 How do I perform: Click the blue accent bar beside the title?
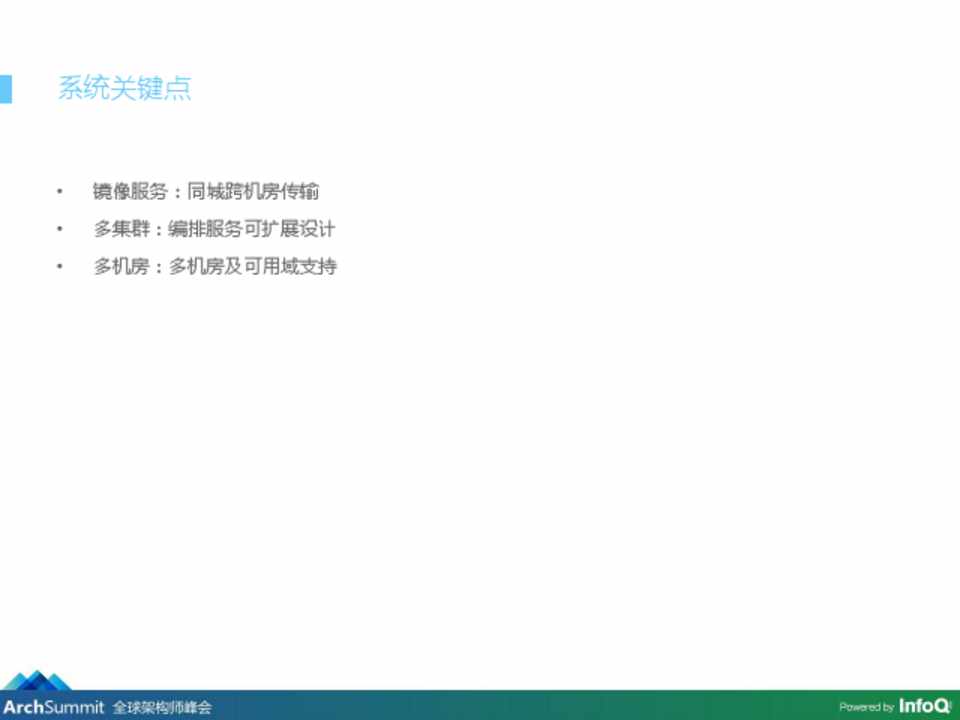5,88
